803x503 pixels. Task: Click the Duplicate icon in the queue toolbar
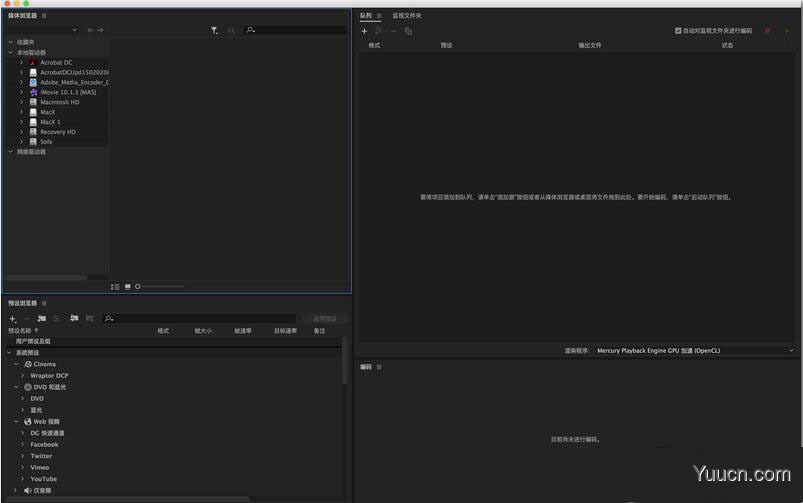[408, 31]
